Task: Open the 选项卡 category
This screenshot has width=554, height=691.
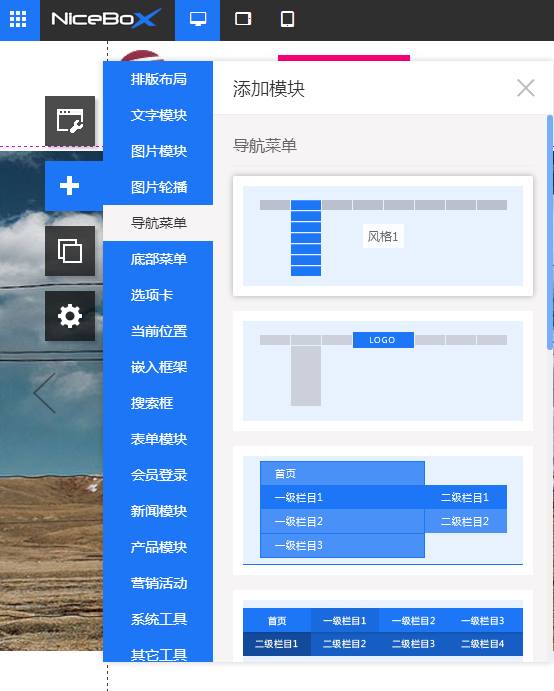Action: pos(158,295)
